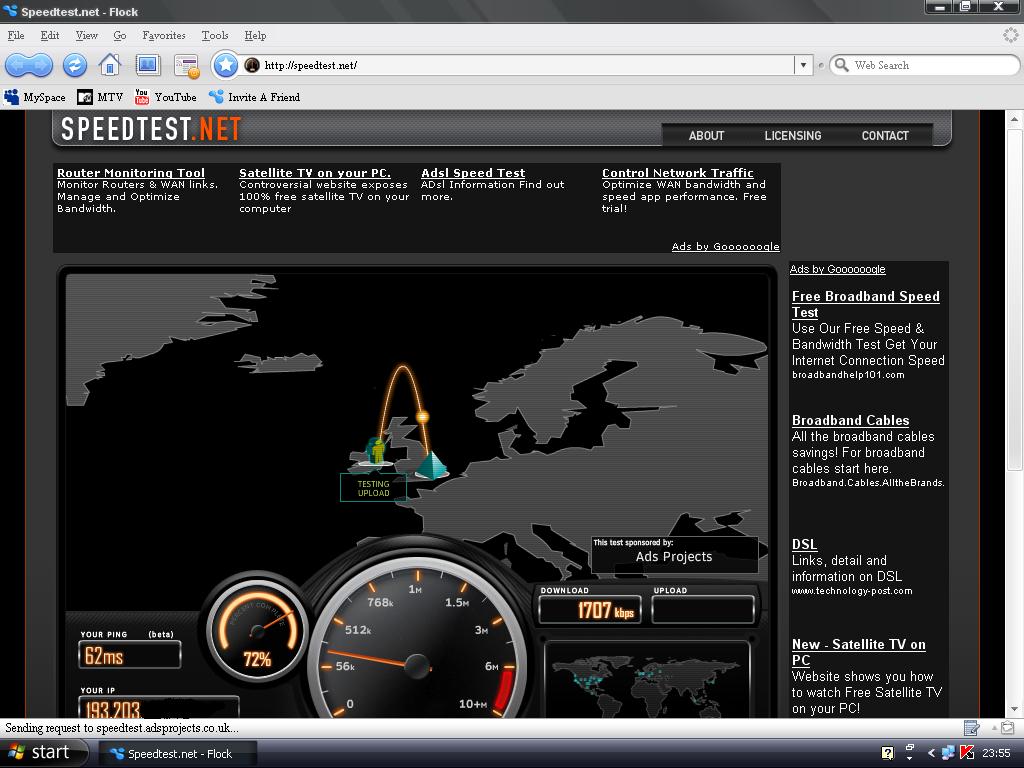This screenshot has width=1024, height=768.
Task: Open the Go menu
Action: tap(120, 35)
